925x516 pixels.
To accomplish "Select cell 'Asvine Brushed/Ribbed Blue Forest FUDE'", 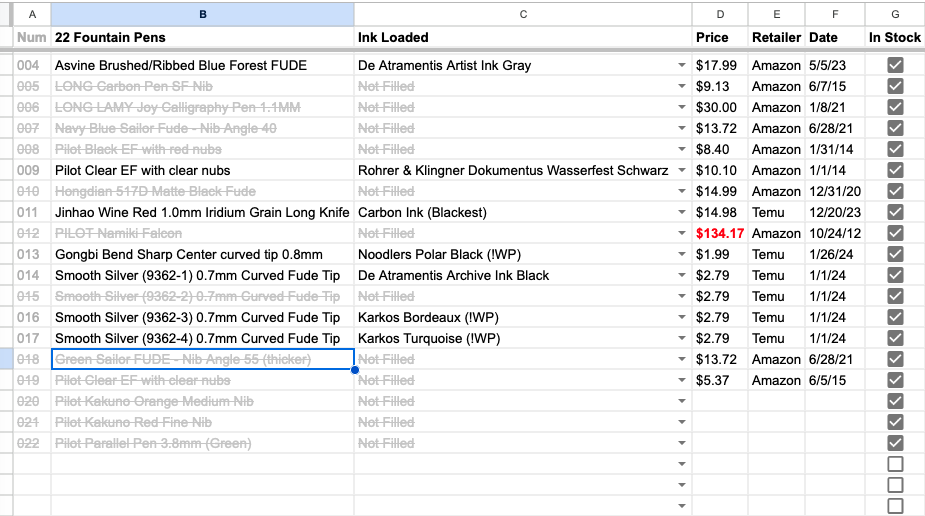I will pyautogui.click(x=202, y=65).
